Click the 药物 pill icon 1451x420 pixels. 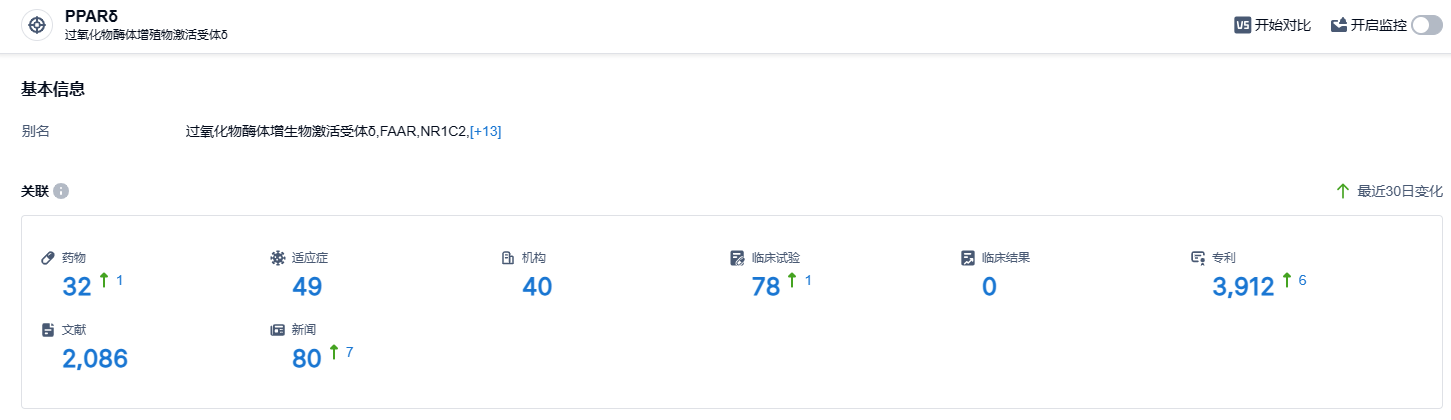click(47, 258)
